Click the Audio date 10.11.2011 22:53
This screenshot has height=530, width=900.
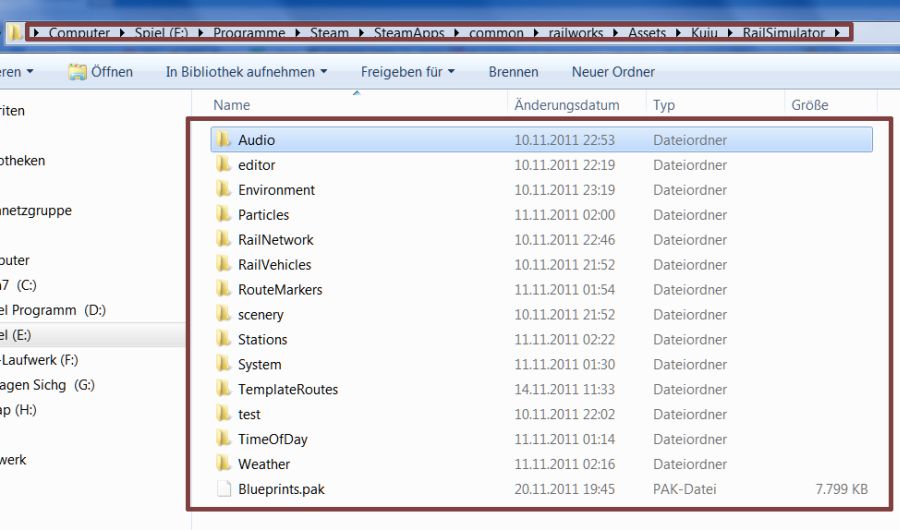point(564,140)
